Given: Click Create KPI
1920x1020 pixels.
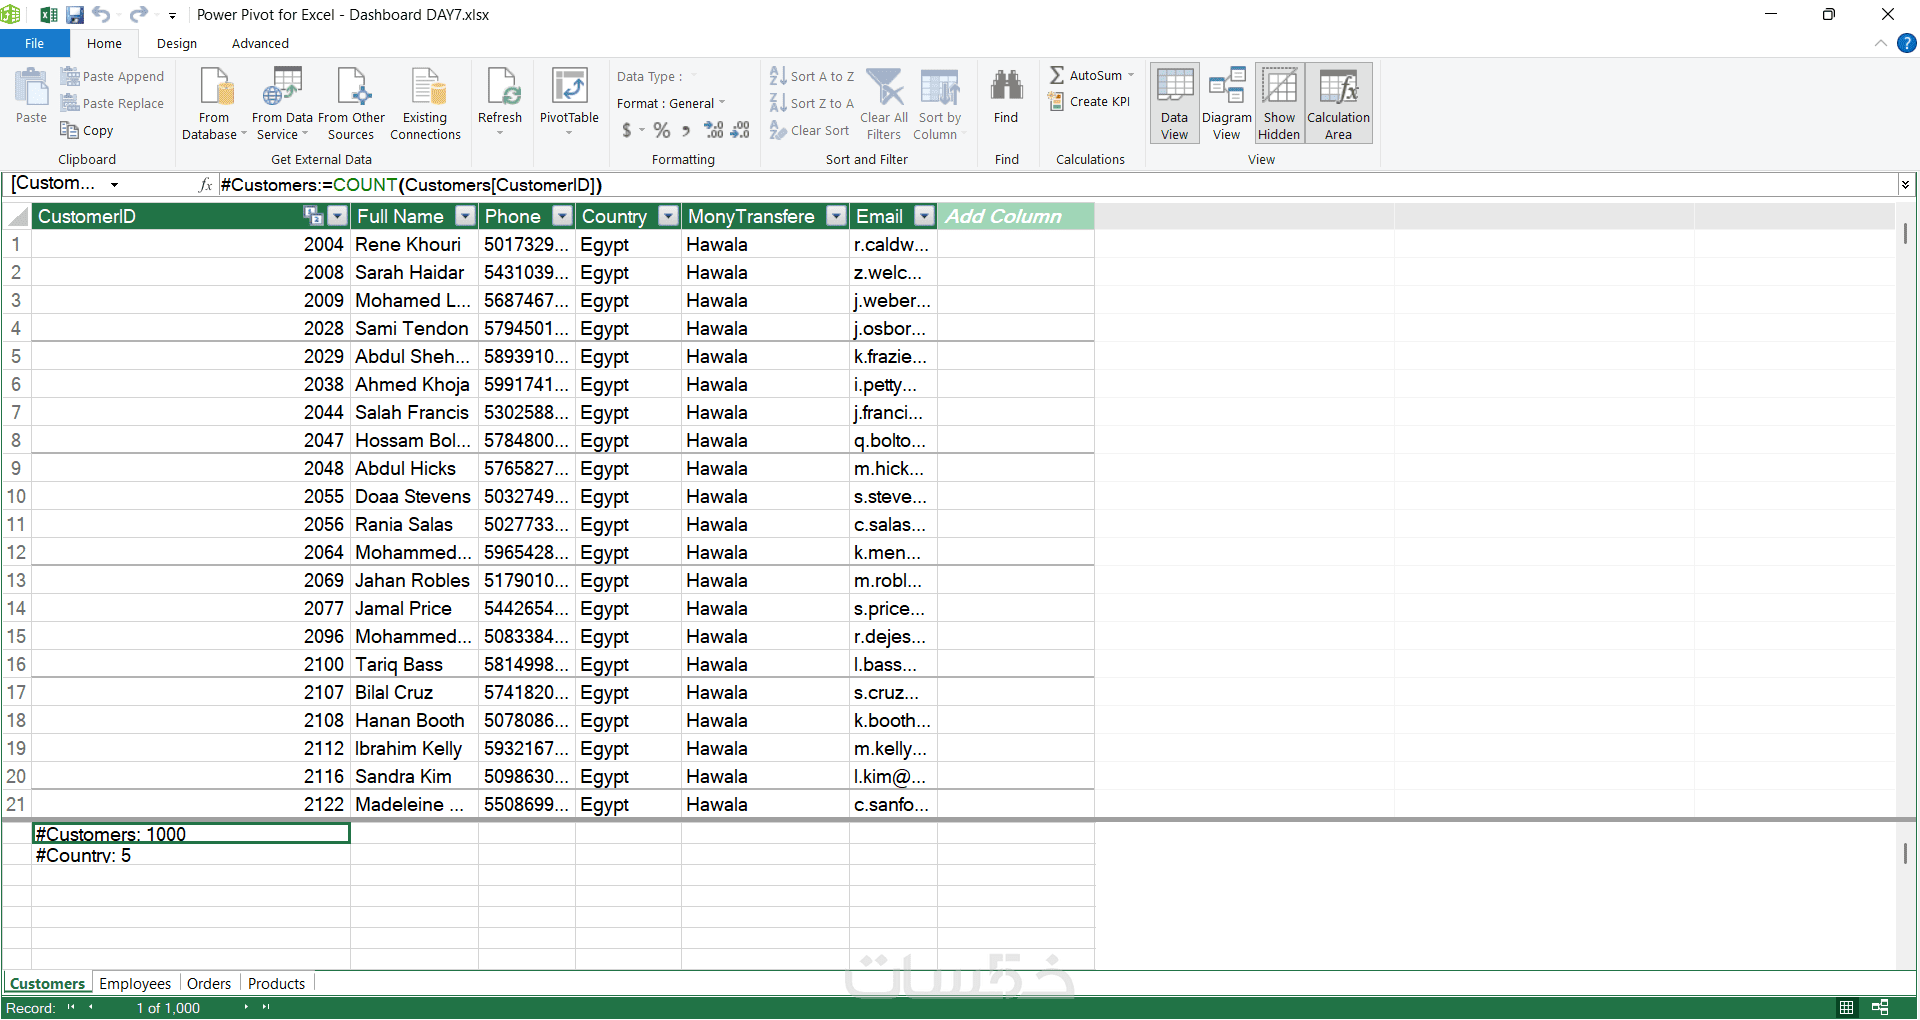Looking at the screenshot, I should 1089,102.
